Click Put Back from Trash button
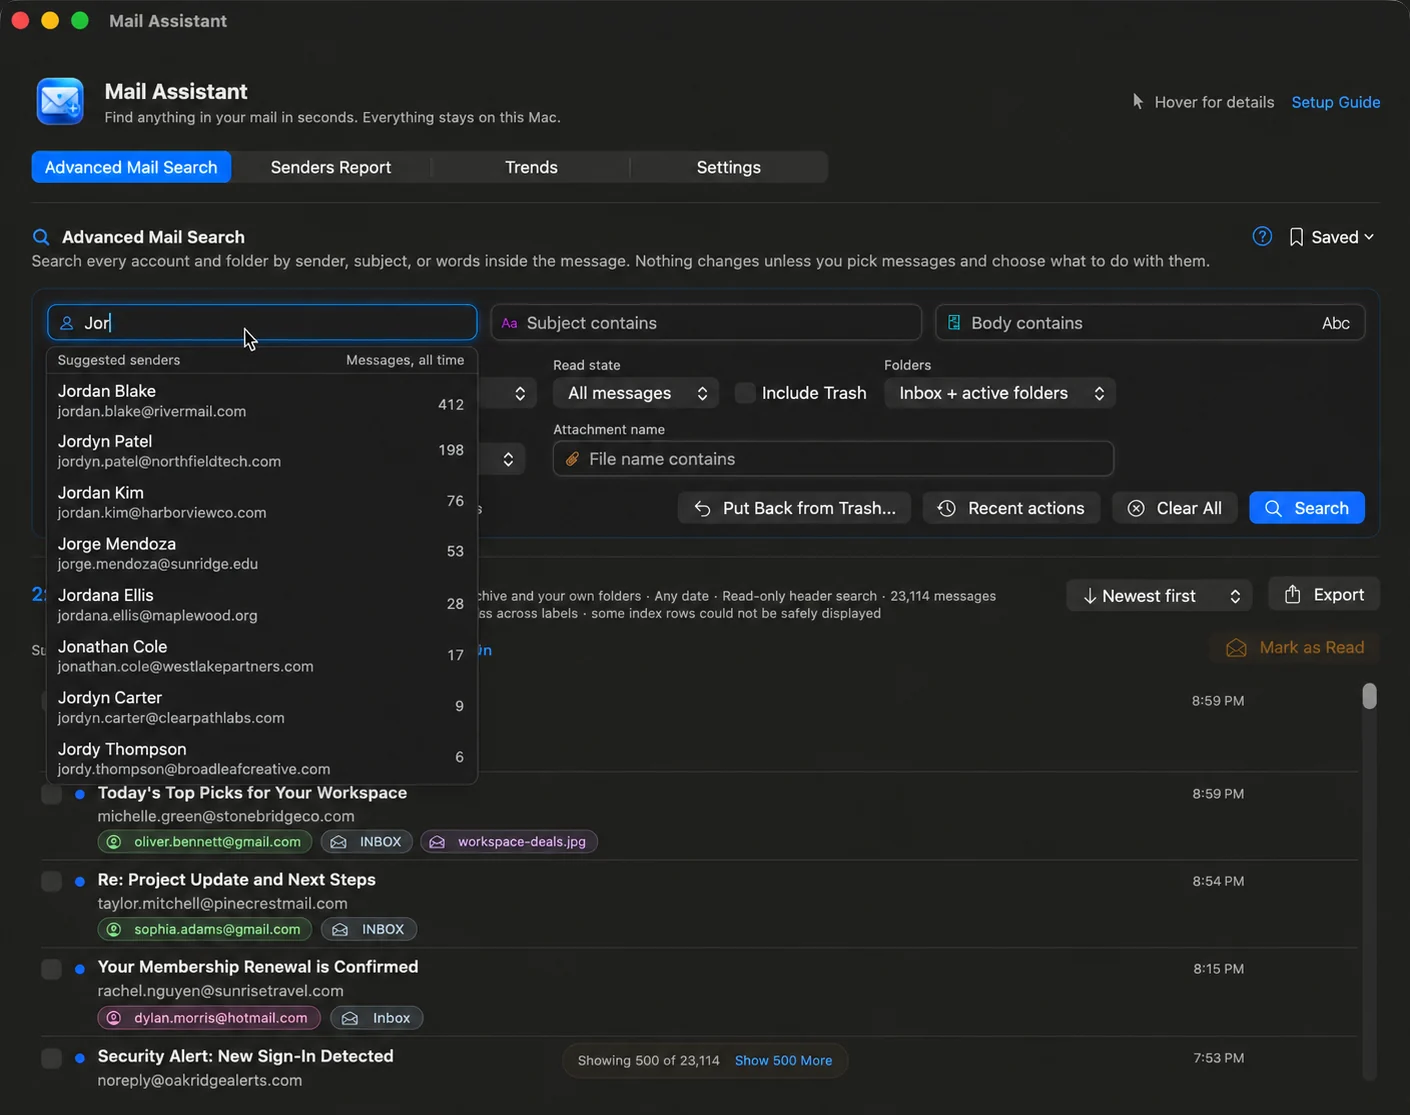 (x=795, y=508)
